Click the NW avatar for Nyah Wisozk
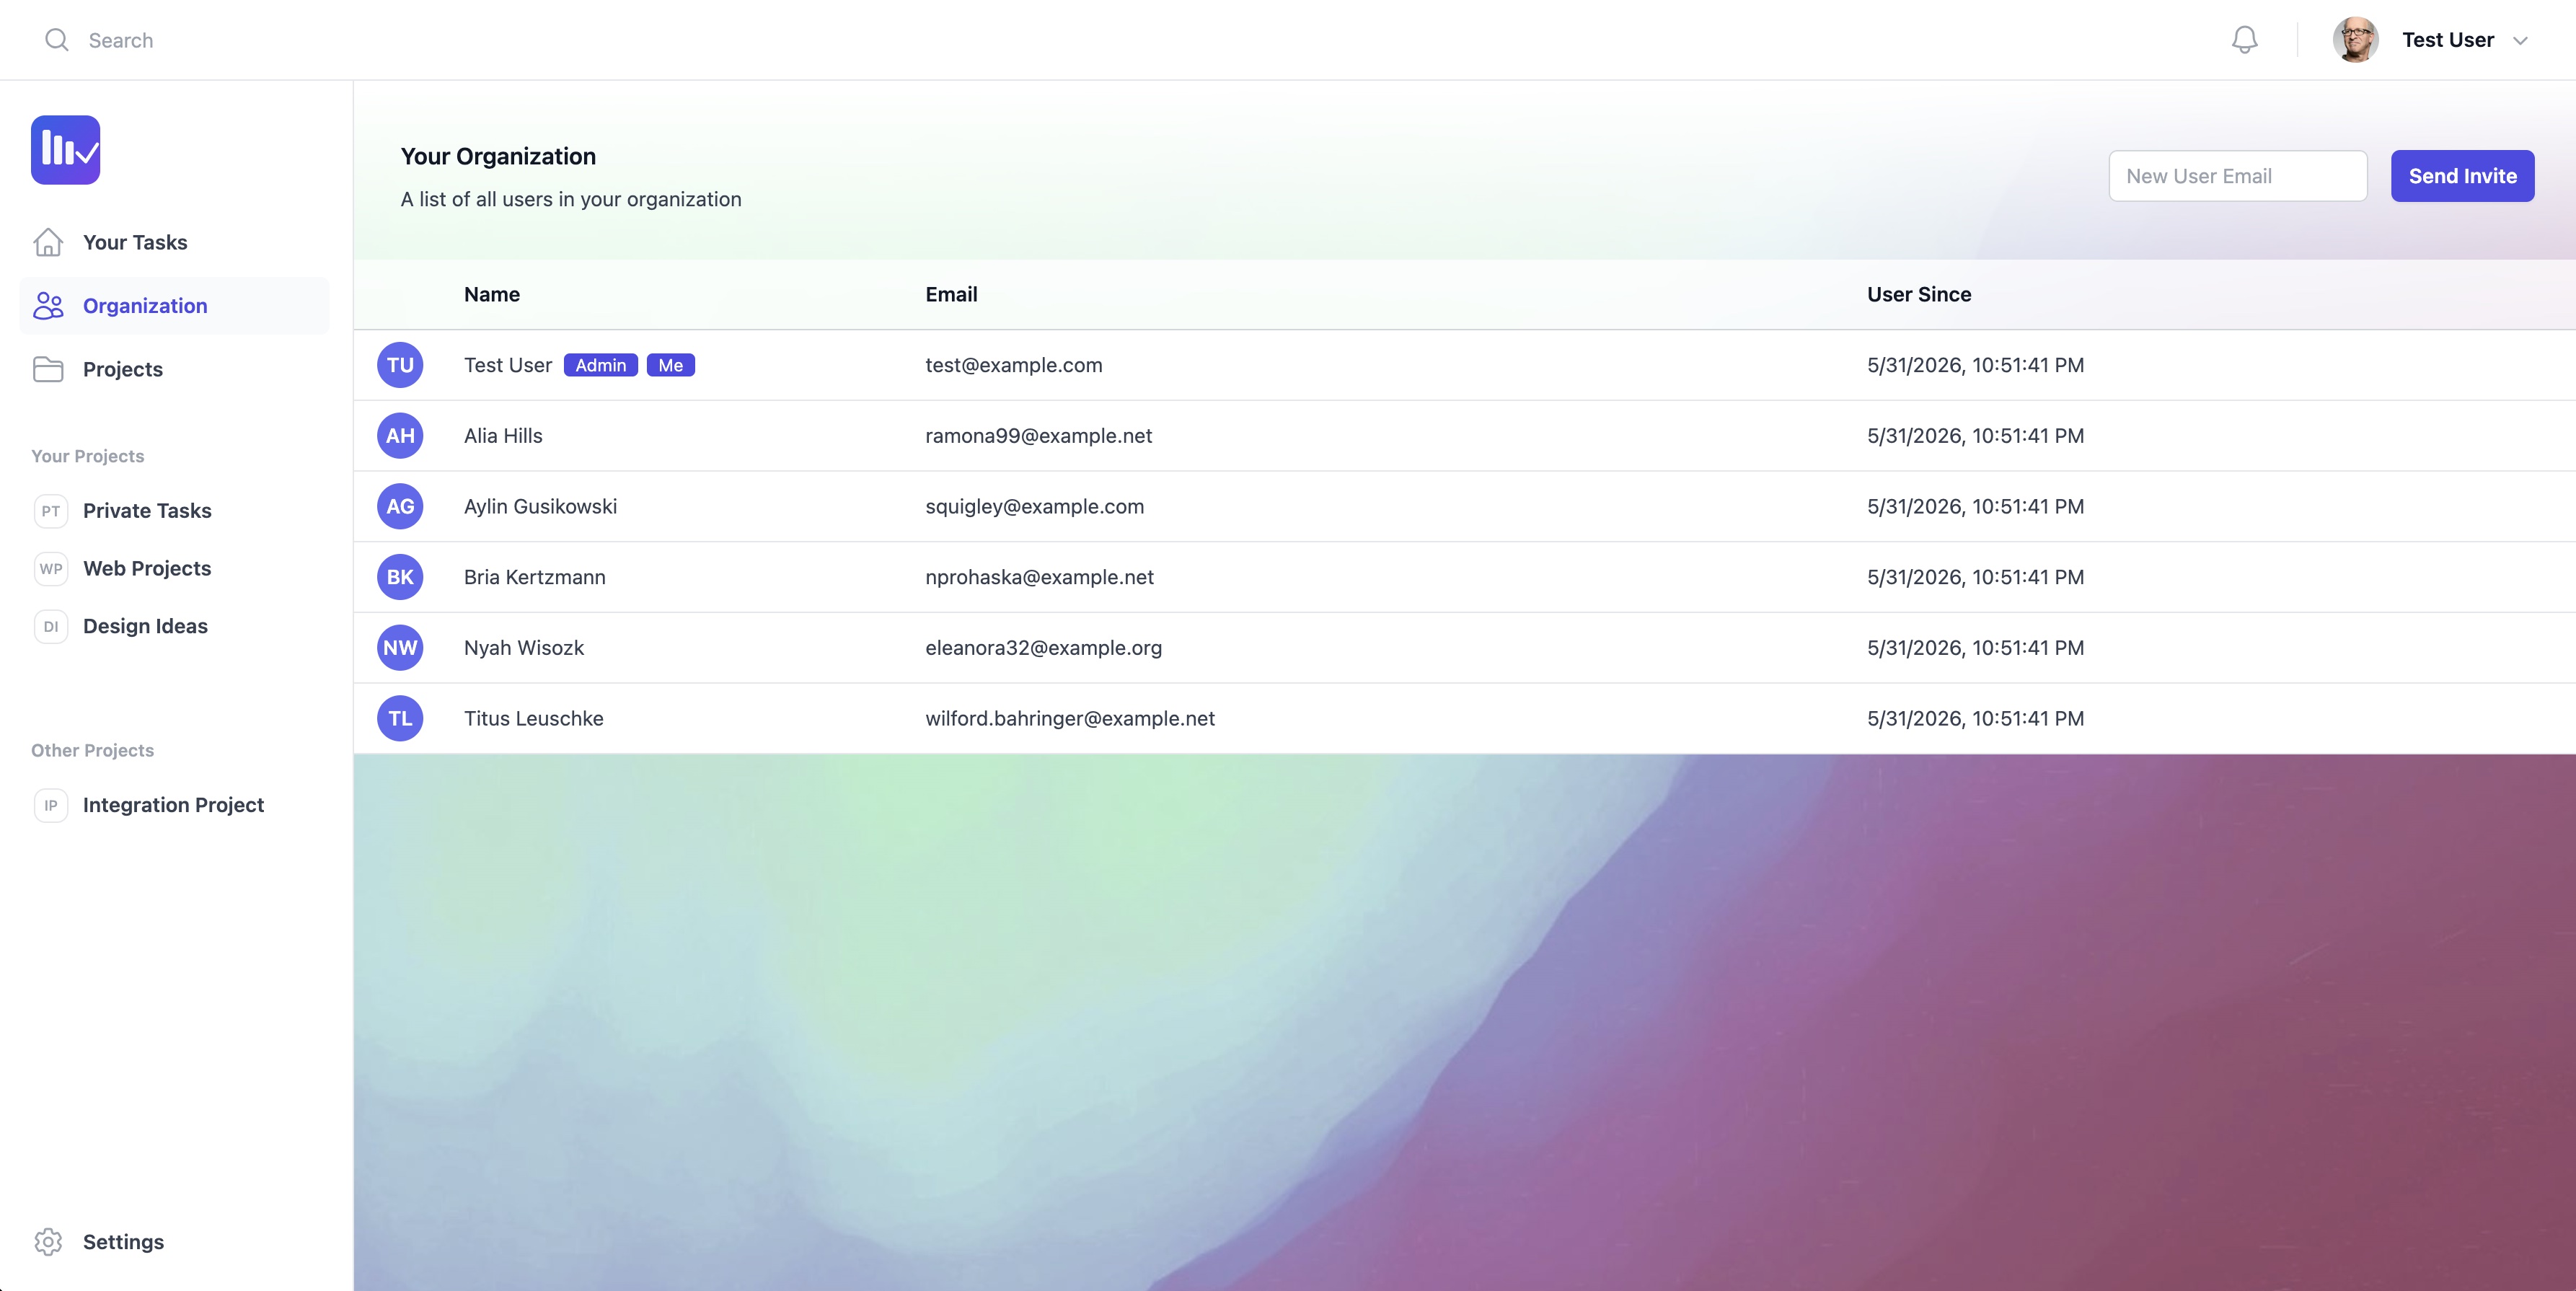 click(400, 648)
